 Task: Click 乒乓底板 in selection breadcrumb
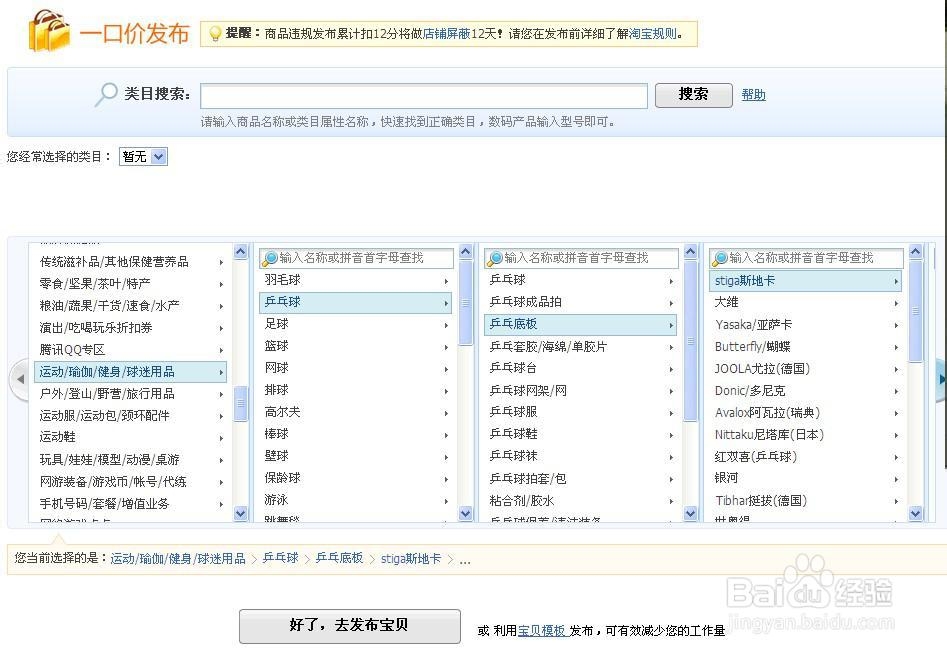tap(339, 558)
